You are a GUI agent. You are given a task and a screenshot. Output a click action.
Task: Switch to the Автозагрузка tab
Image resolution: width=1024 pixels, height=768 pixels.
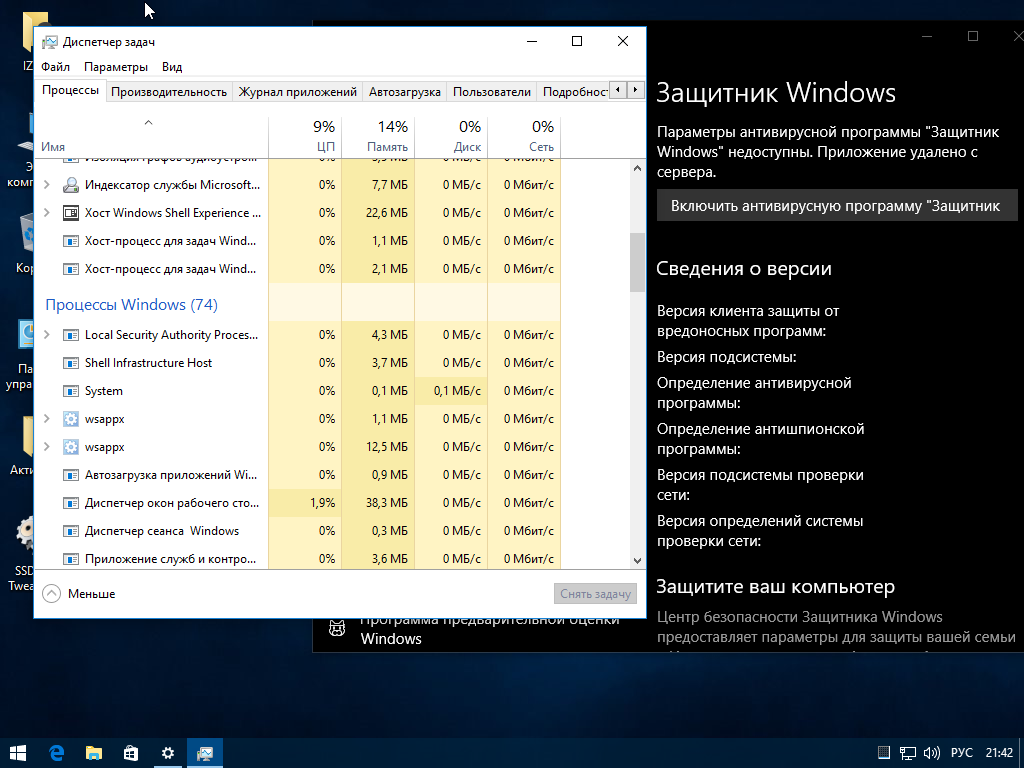pyautogui.click(x=404, y=92)
